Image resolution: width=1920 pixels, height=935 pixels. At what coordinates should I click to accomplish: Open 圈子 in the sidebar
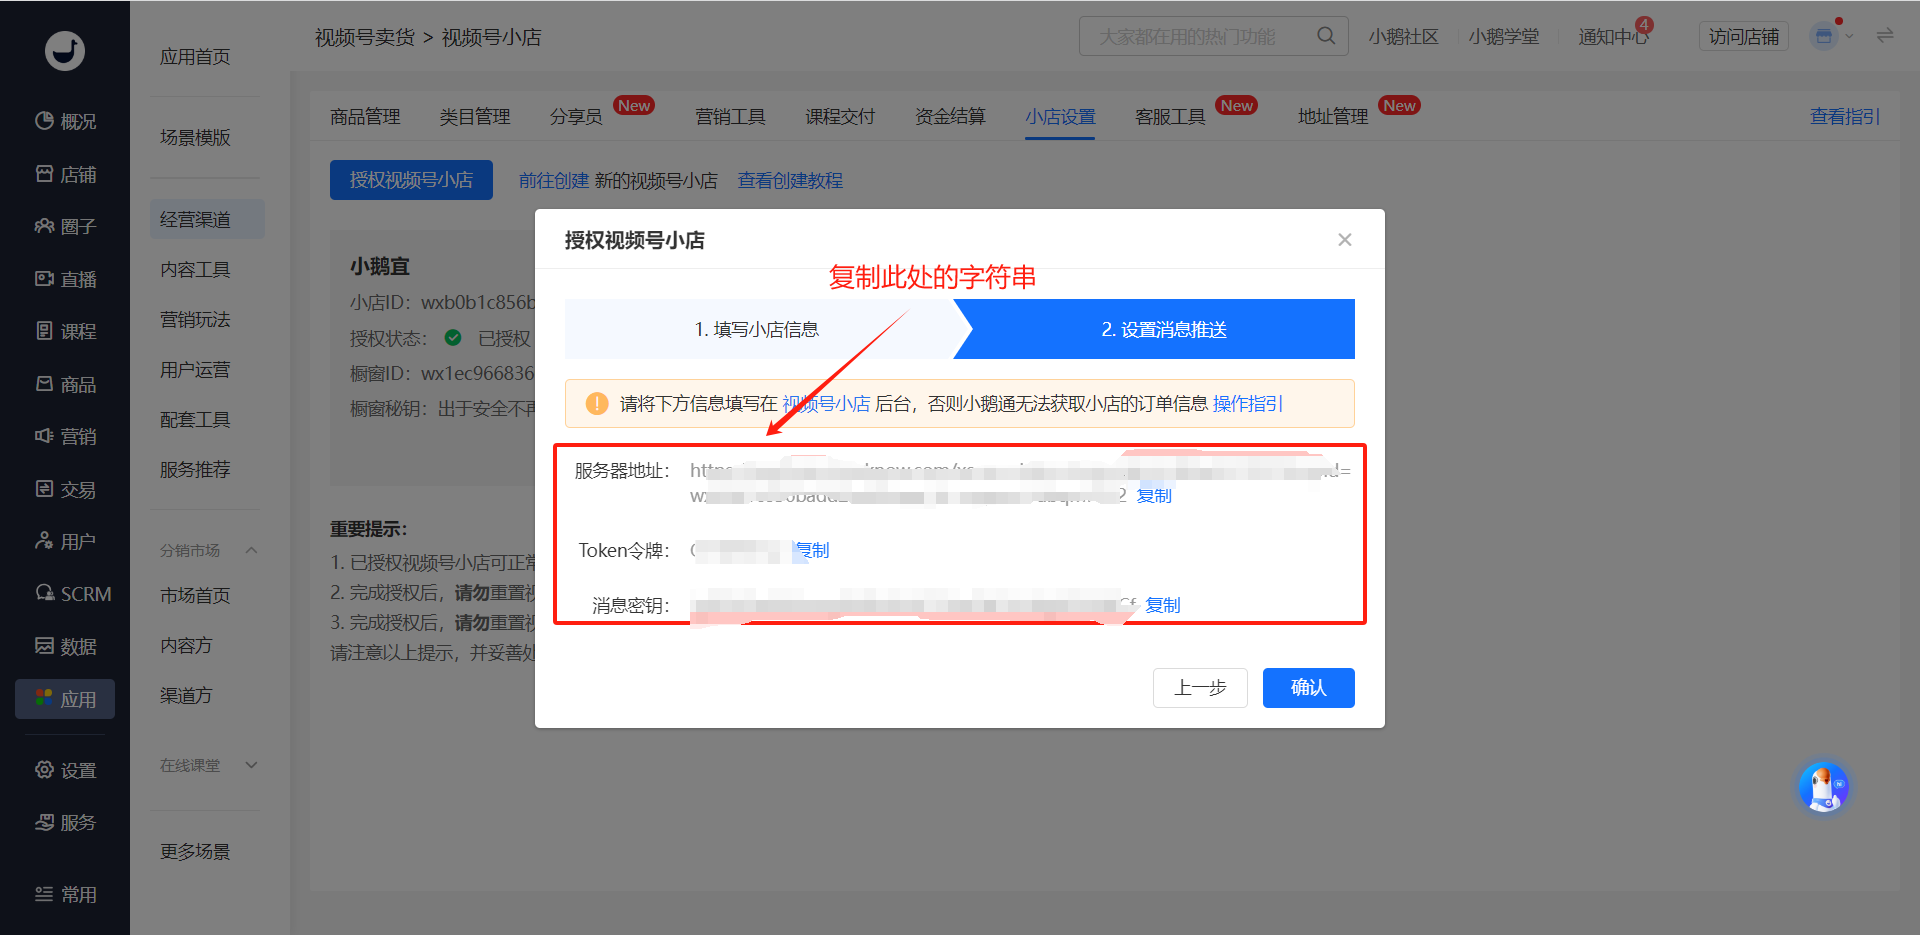(65, 226)
